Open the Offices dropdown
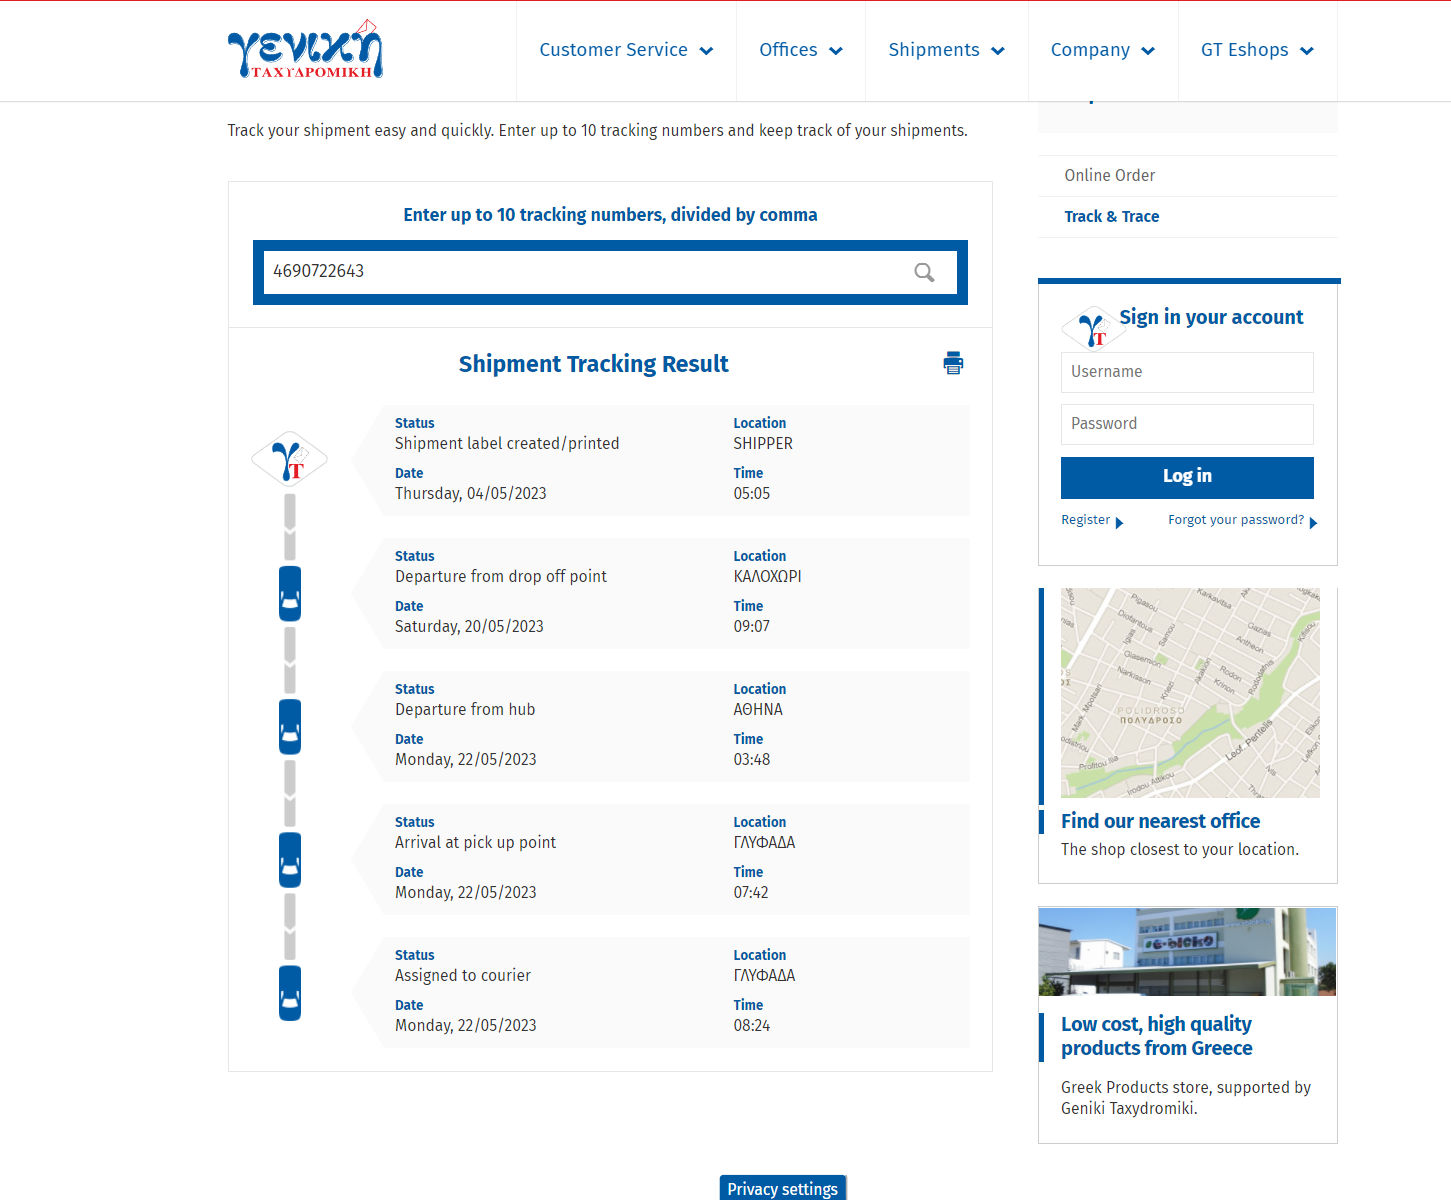The image size is (1451, 1200). 800,50
